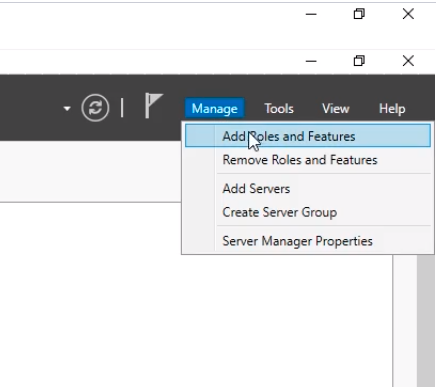436x387 pixels.
Task: Choose Add Roles and Features
Action: point(308,136)
